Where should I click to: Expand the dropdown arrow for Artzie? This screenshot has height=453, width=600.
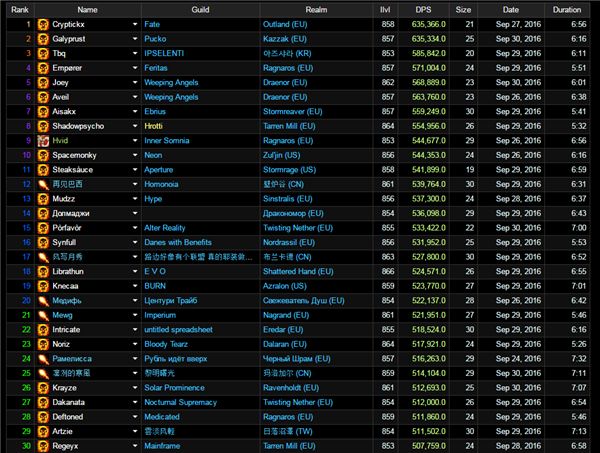click(135, 431)
